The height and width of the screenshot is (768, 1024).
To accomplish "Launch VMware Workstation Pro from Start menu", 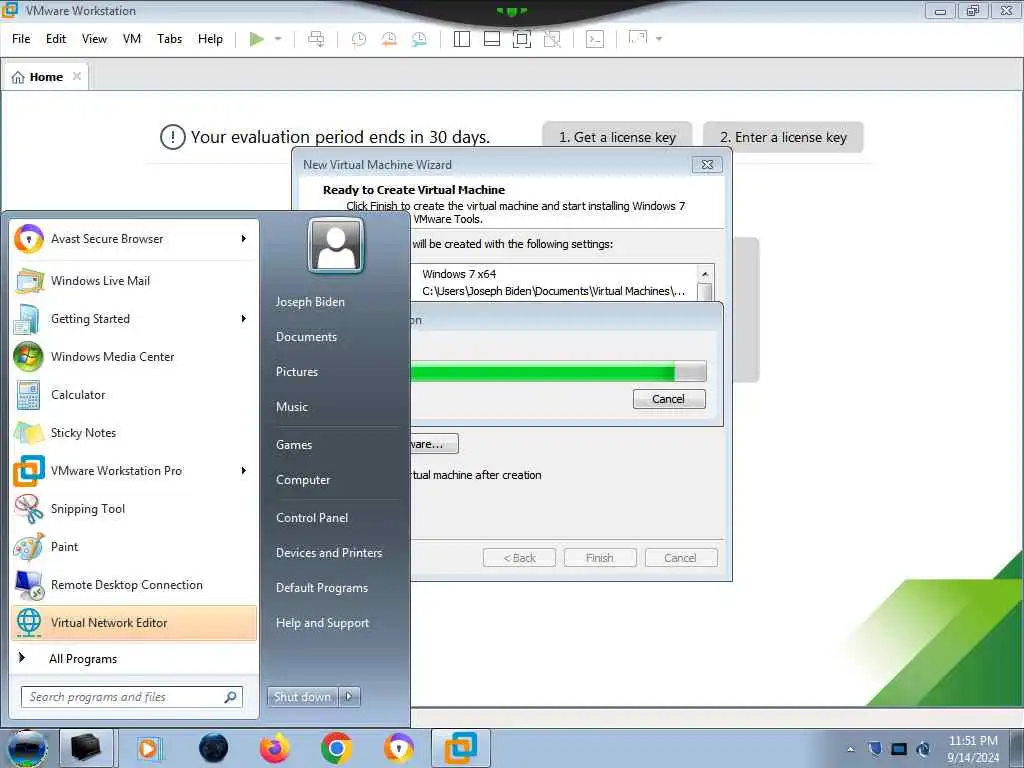I will coord(134,471).
